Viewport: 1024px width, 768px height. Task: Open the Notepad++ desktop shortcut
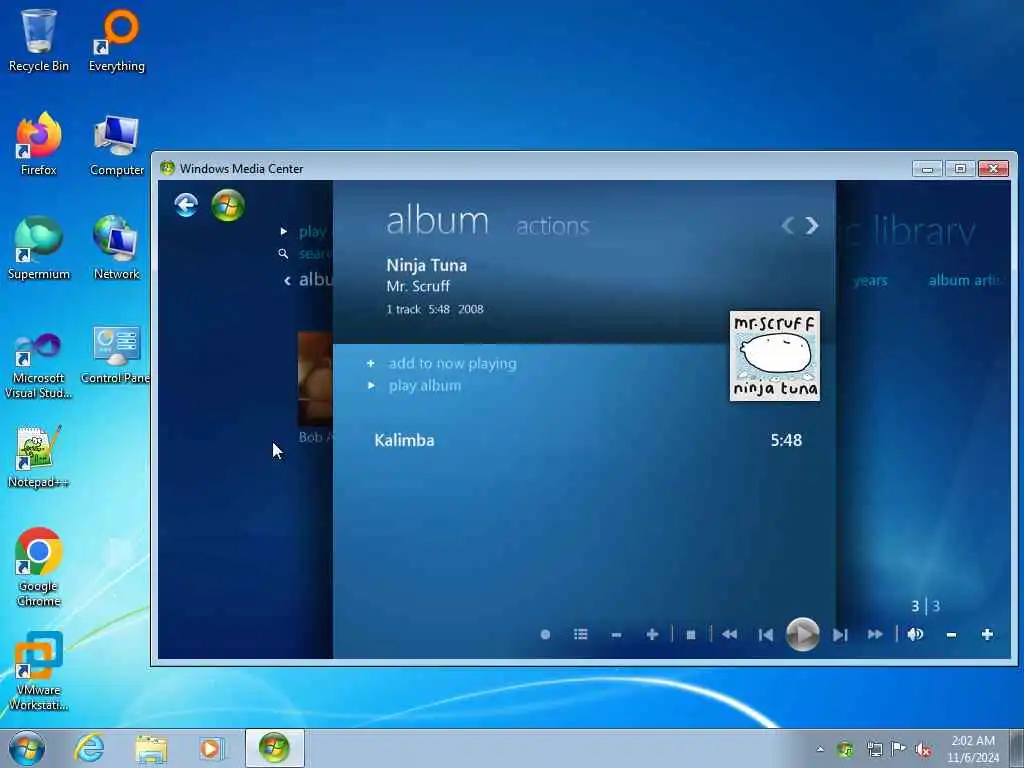tap(39, 457)
